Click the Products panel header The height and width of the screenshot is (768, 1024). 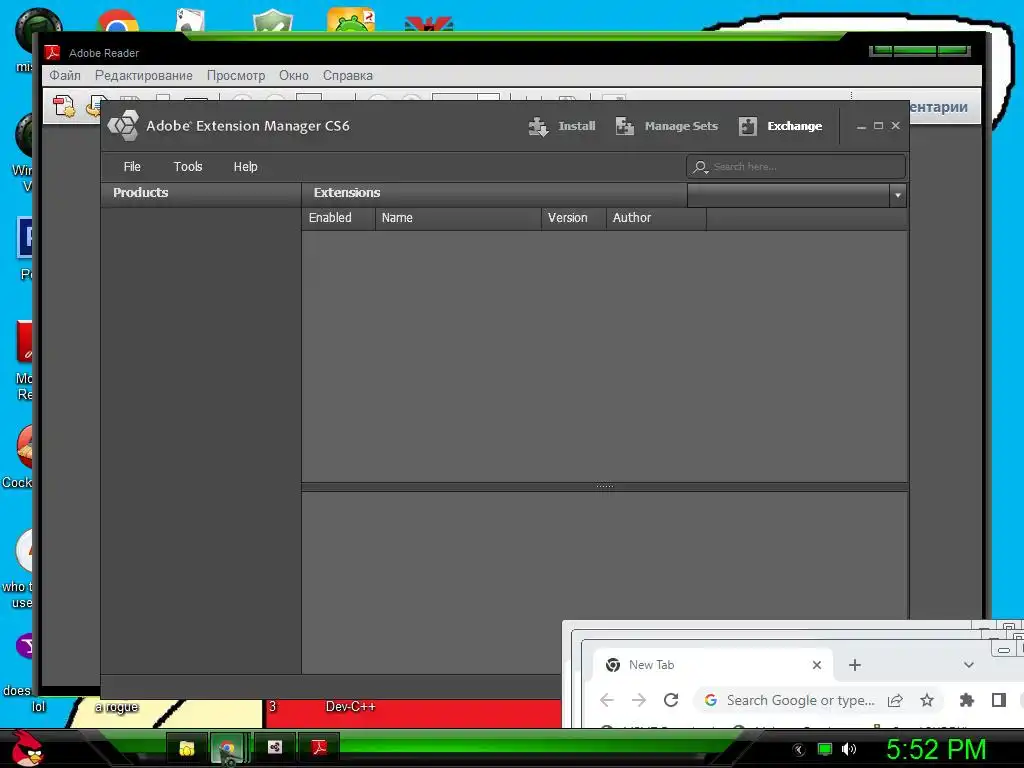point(200,193)
